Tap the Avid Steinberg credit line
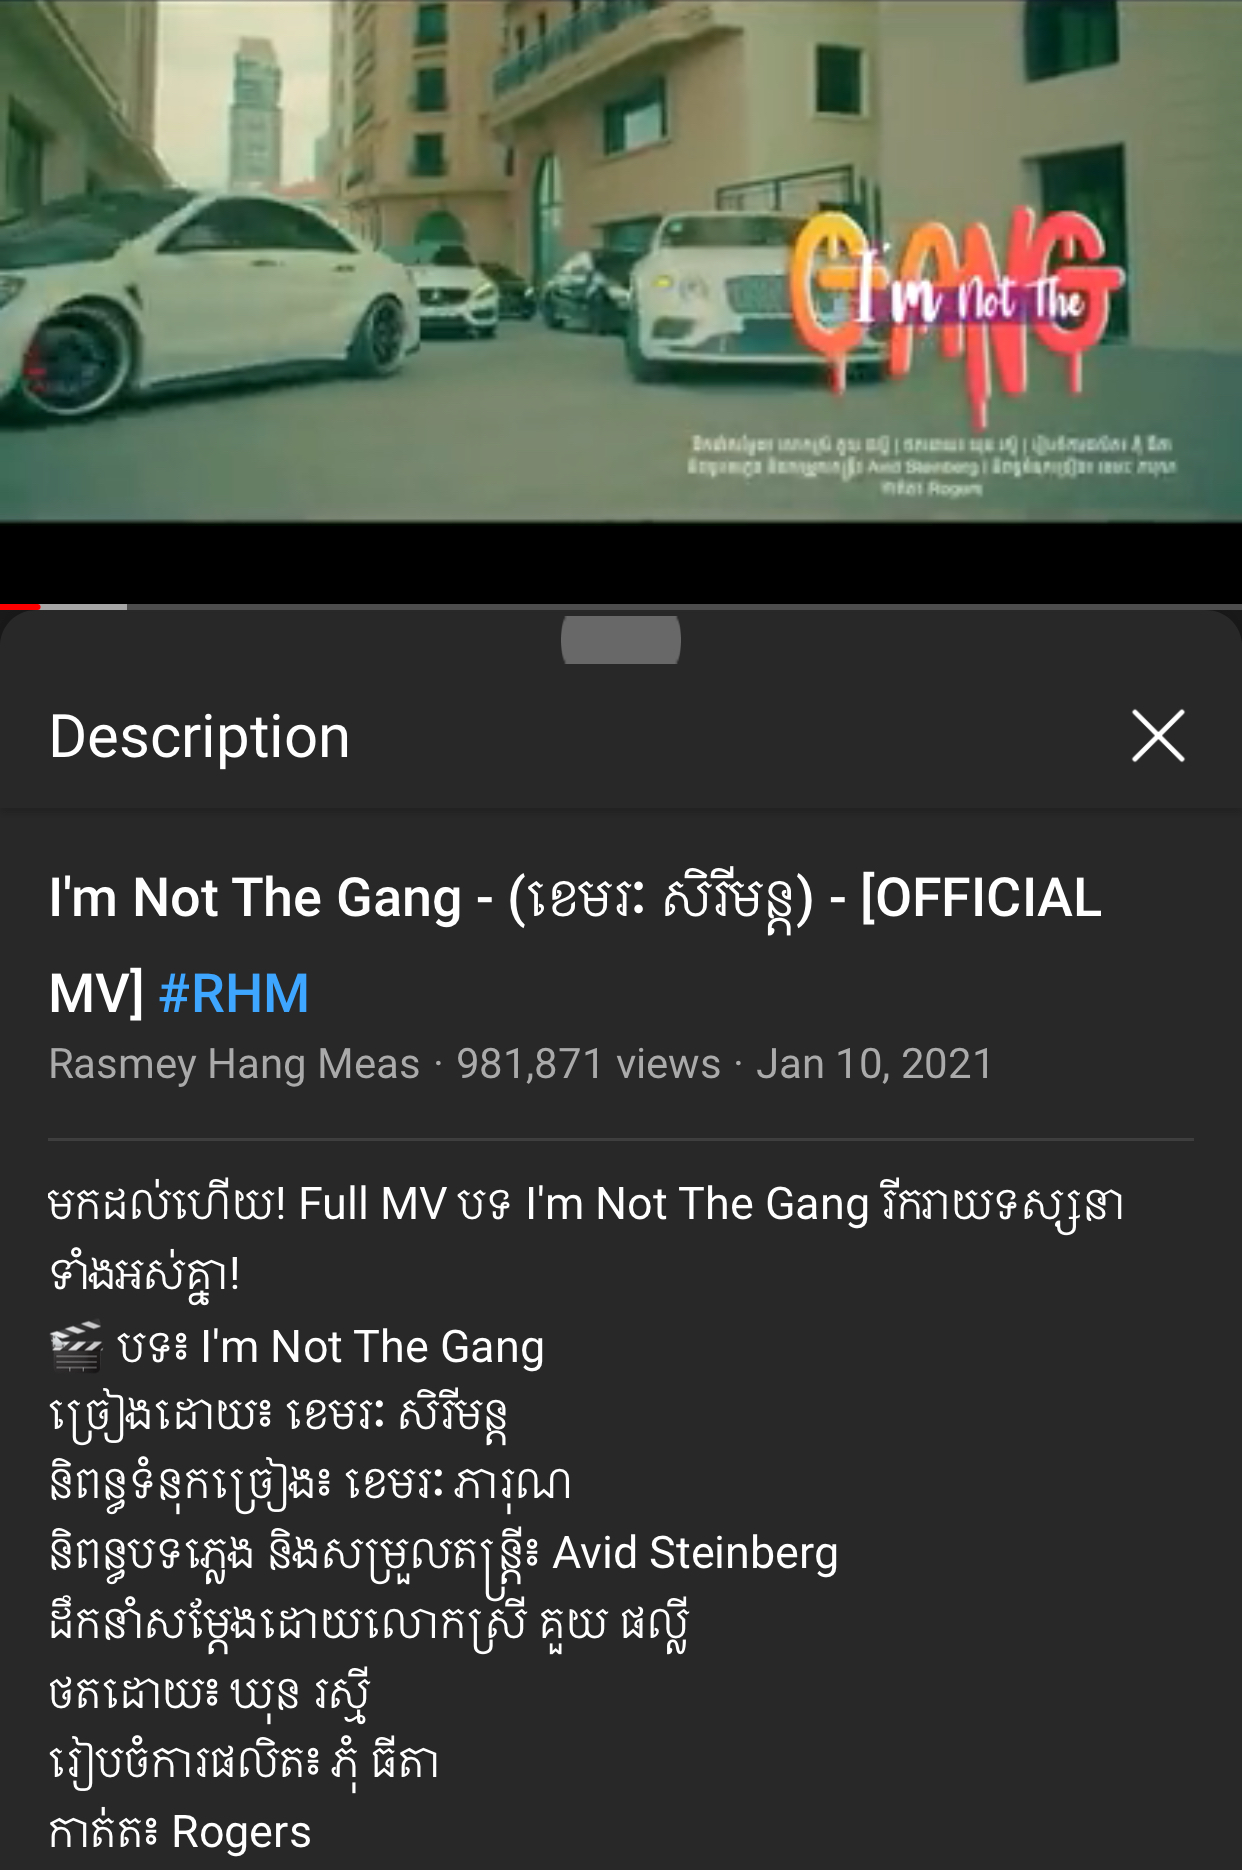 point(444,1555)
